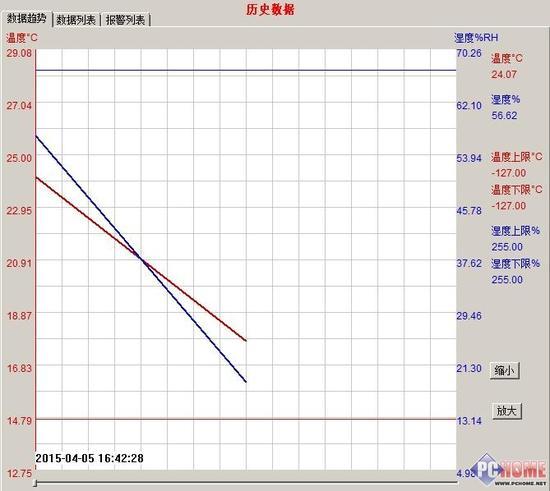Click the timestamp 2015-04-05 16:42:28
This screenshot has width=550, height=491.
(x=89, y=458)
